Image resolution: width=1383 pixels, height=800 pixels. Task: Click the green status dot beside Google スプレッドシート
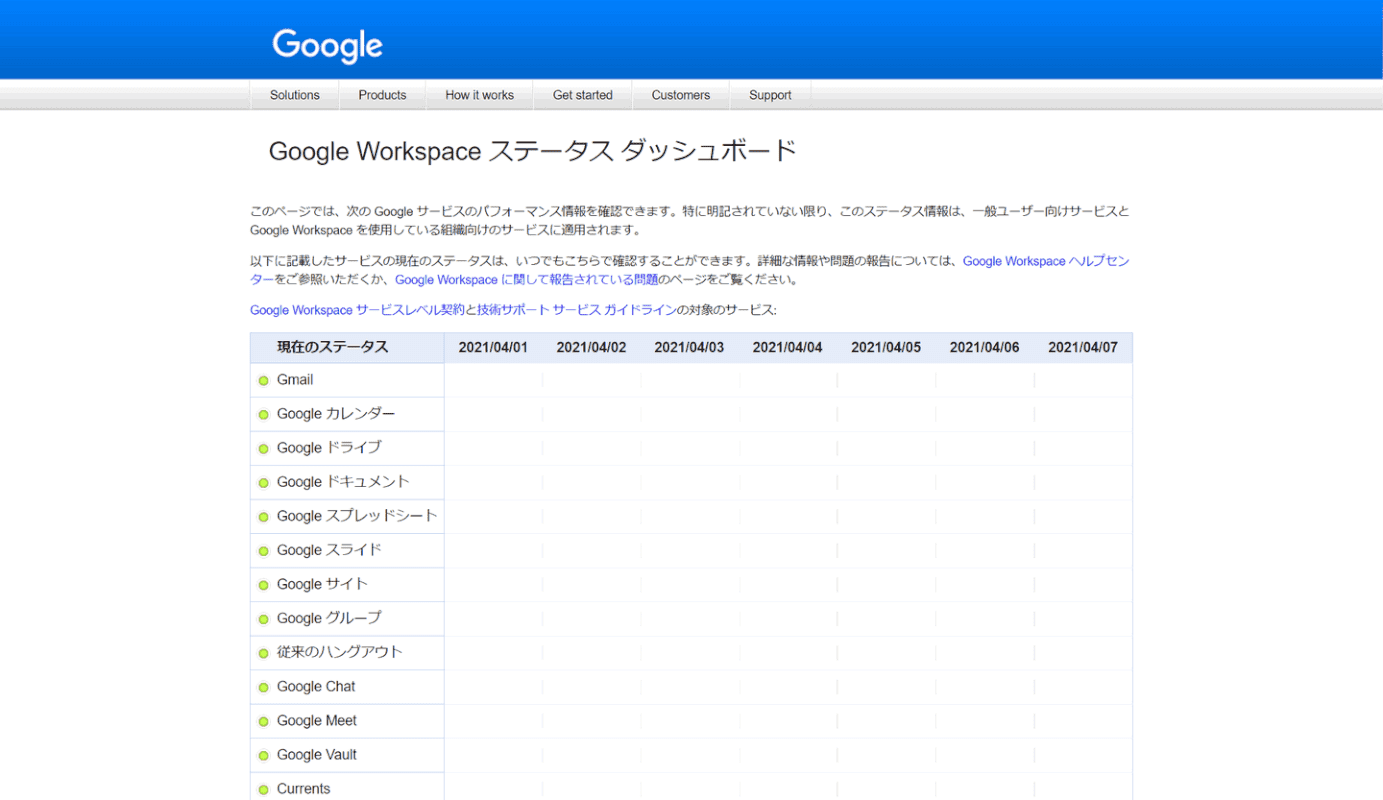[x=264, y=517]
